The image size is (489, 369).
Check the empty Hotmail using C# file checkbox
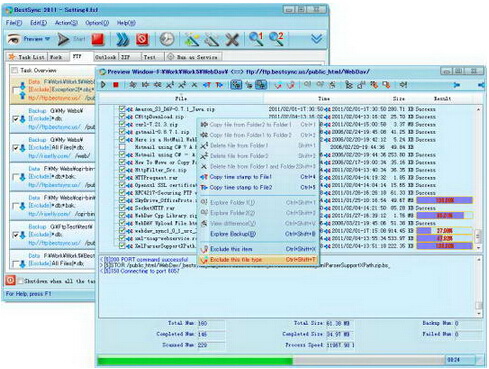[x=122, y=147]
